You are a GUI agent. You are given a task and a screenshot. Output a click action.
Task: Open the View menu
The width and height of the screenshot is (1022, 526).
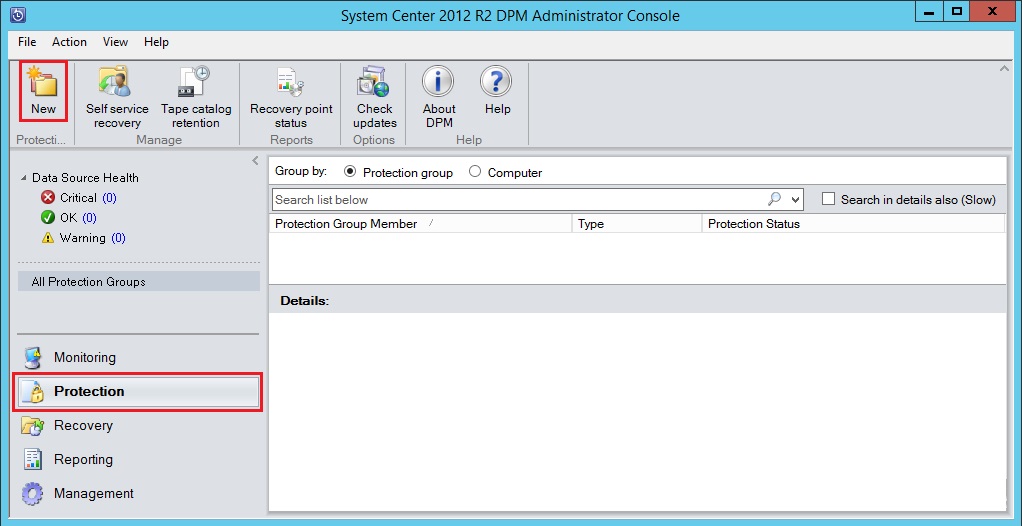point(115,42)
